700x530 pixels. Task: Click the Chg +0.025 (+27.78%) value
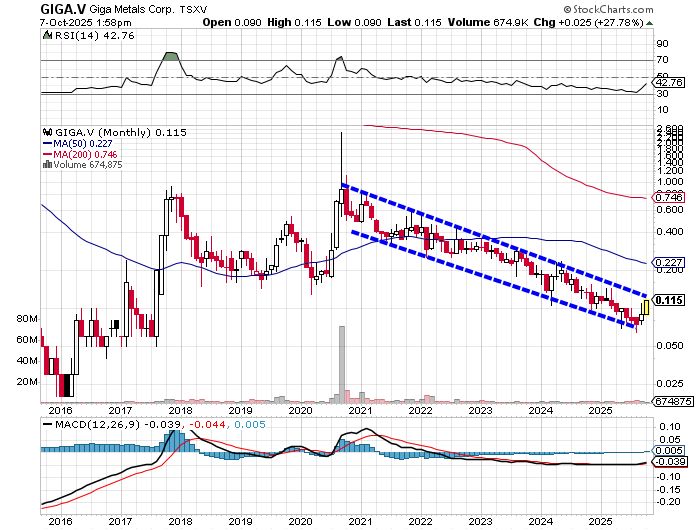[588, 22]
